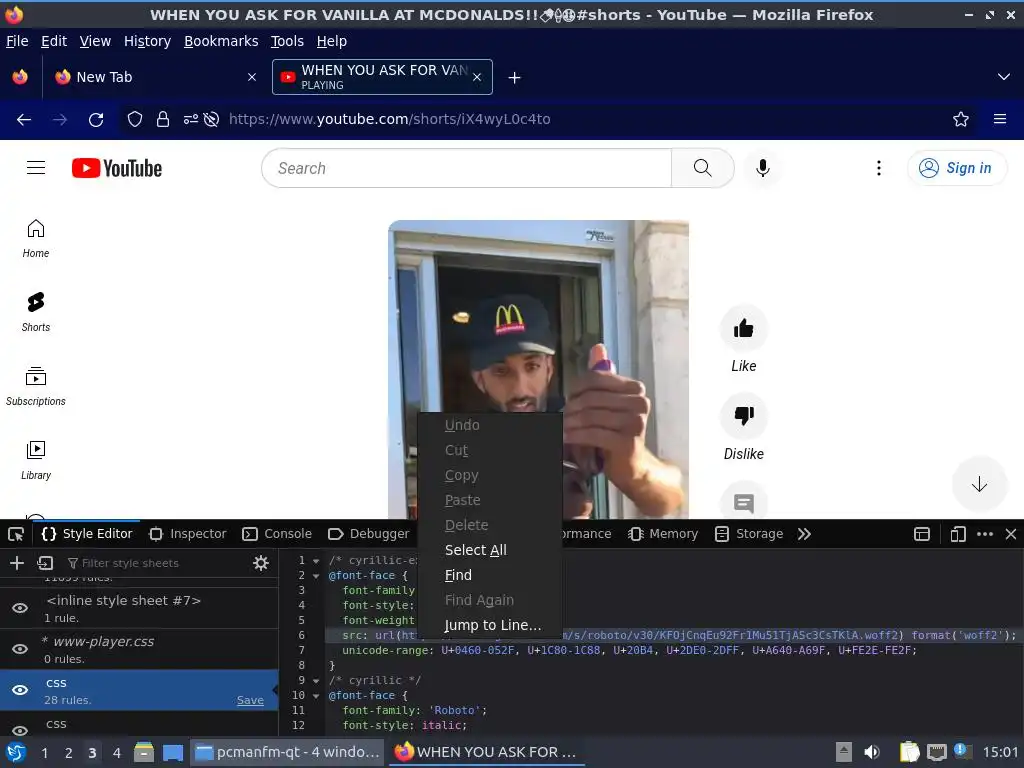Toggle Responsive Design Mode icon in devtools
Viewport: 1024px width, 768px height.
coord(957,534)
